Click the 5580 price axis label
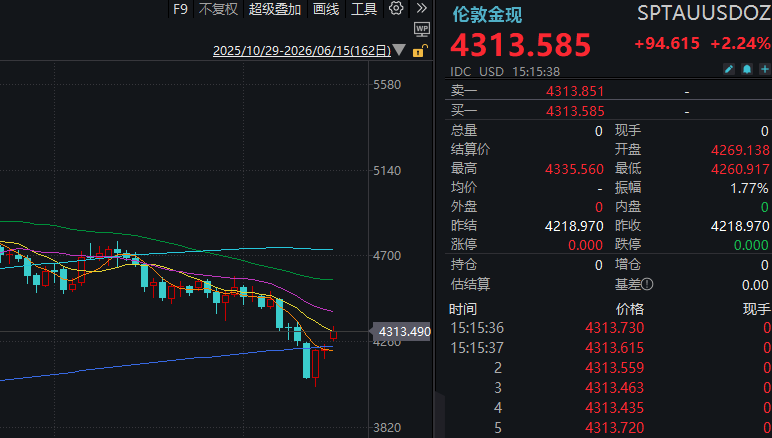This screenshot has width=772, height=438. (387, 85)
